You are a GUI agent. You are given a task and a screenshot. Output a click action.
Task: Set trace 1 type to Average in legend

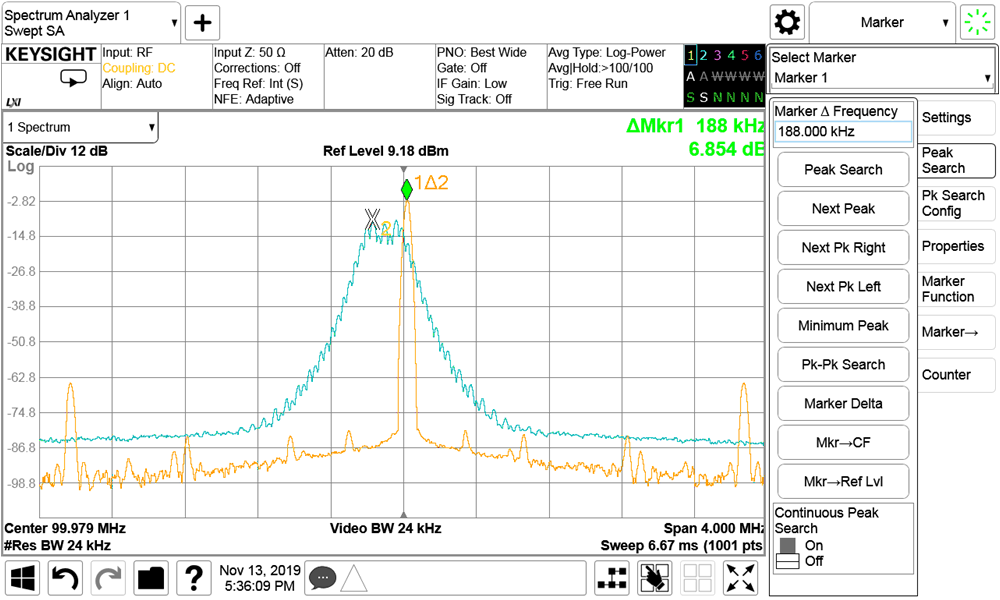pos(691,76)
